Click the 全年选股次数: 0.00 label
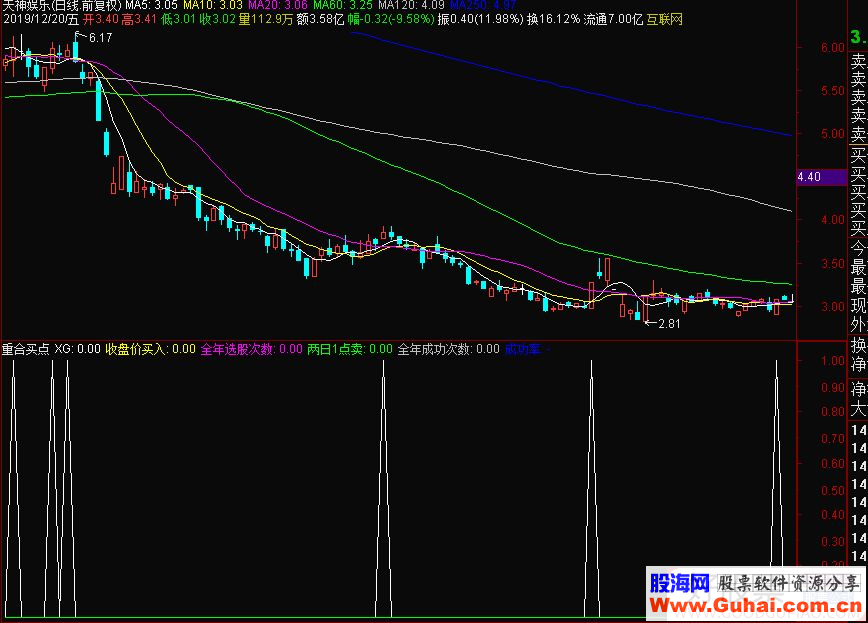The width and height of the screenshot is (868, 623). 251,349
